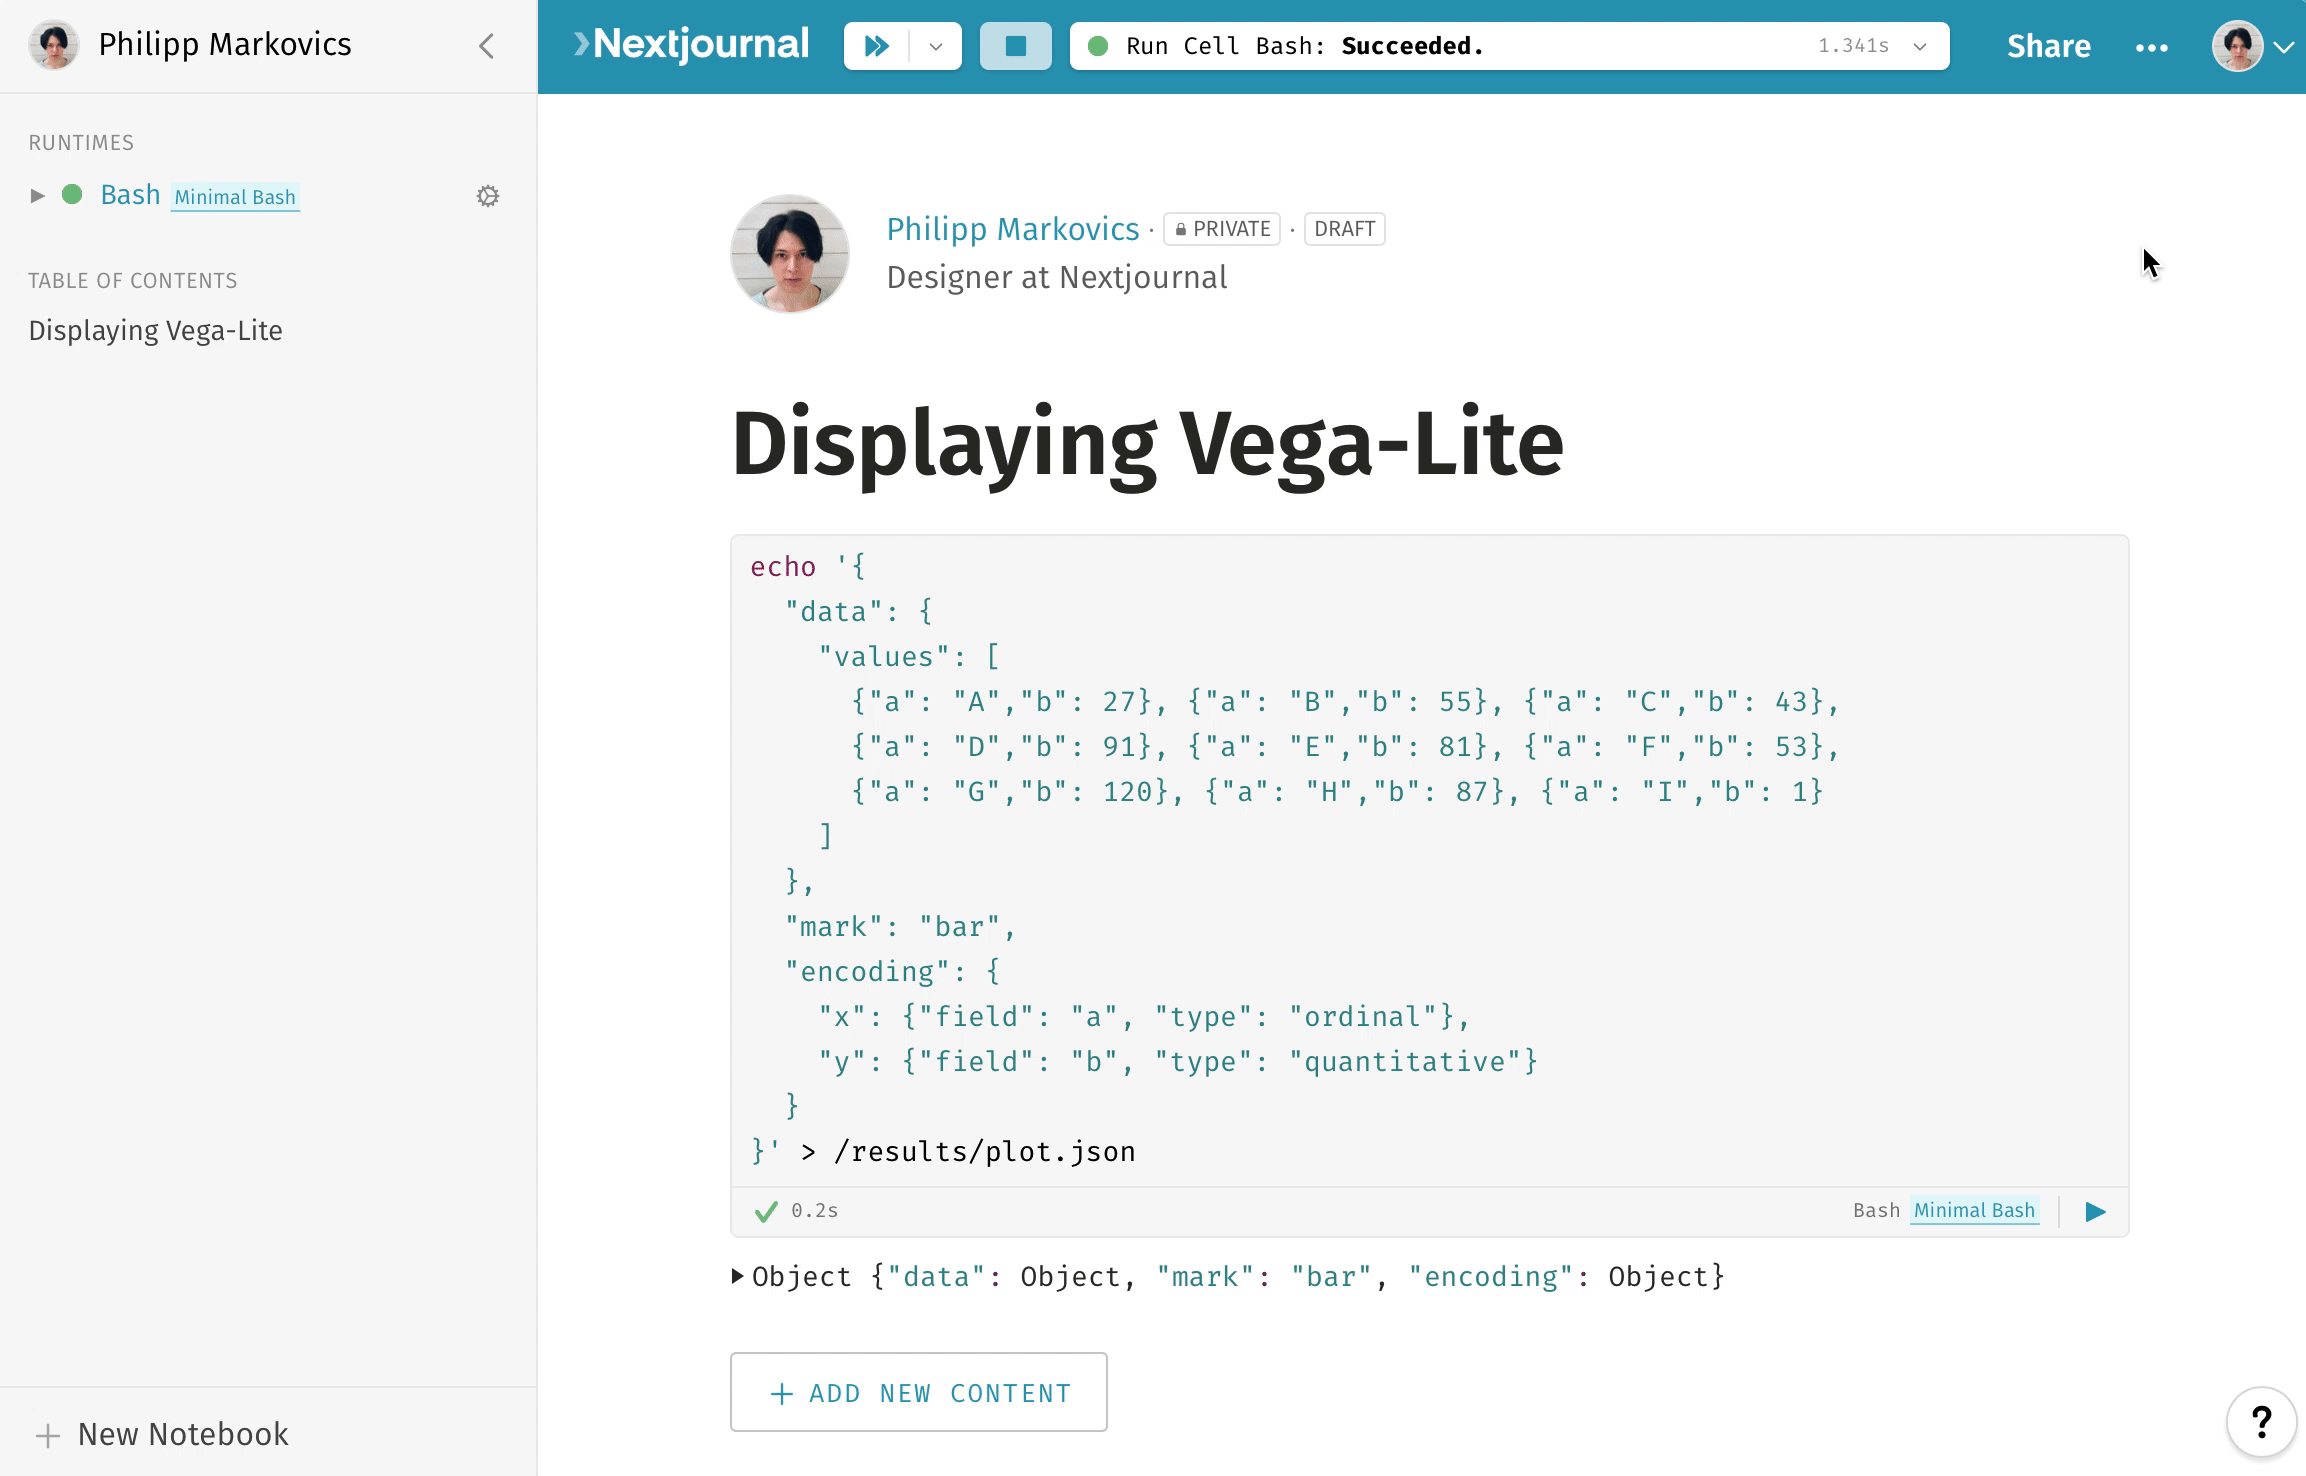
Task: Click the PRIVATE visibility badge
Action: click(1222, 229)
